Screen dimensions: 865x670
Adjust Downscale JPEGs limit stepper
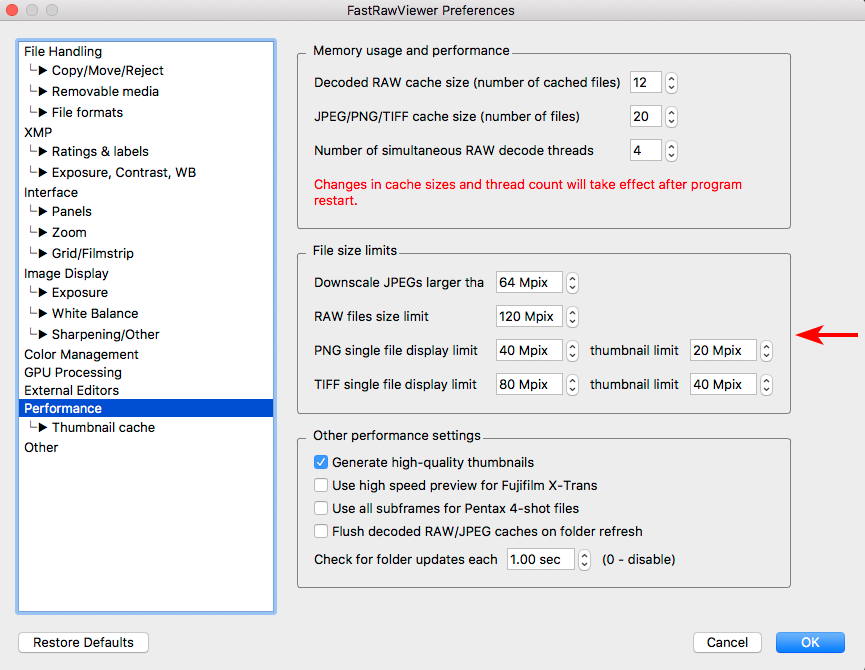(573, 283)
